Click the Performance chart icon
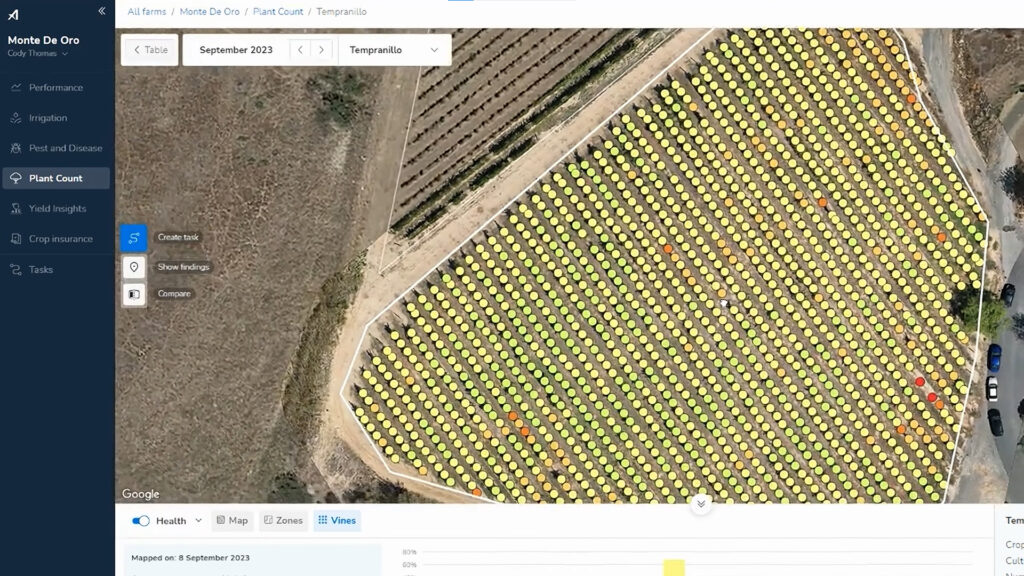 (16, 88)
